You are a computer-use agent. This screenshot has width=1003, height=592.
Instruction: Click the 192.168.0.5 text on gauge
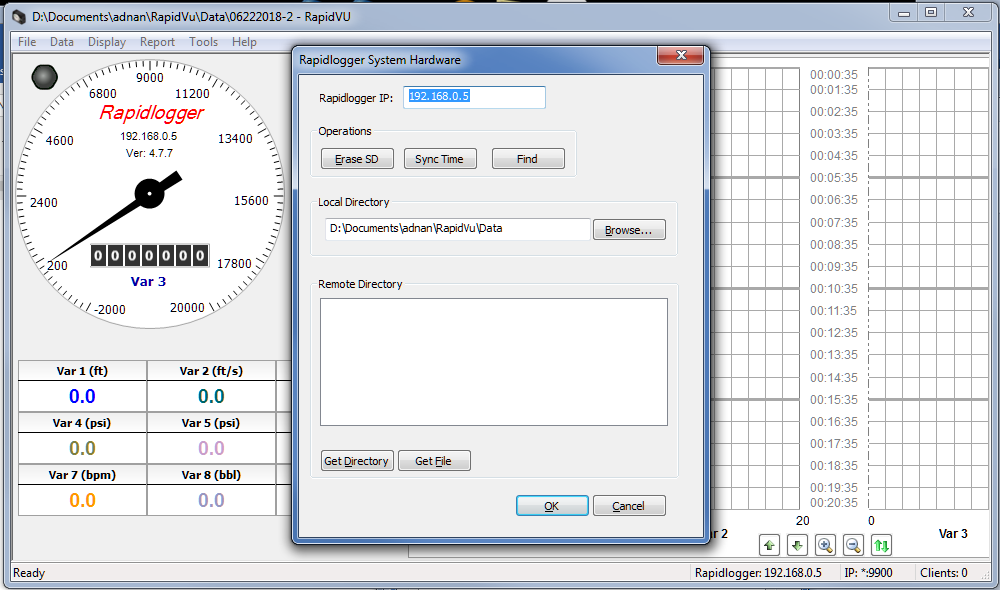[x=148, y=136]
